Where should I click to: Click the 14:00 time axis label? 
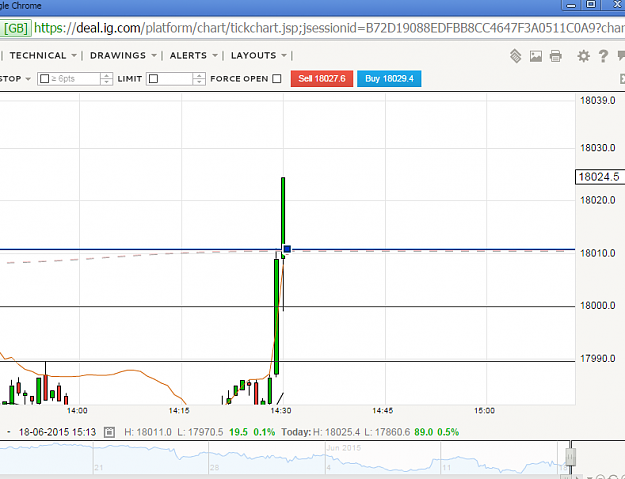coord(77,410)
